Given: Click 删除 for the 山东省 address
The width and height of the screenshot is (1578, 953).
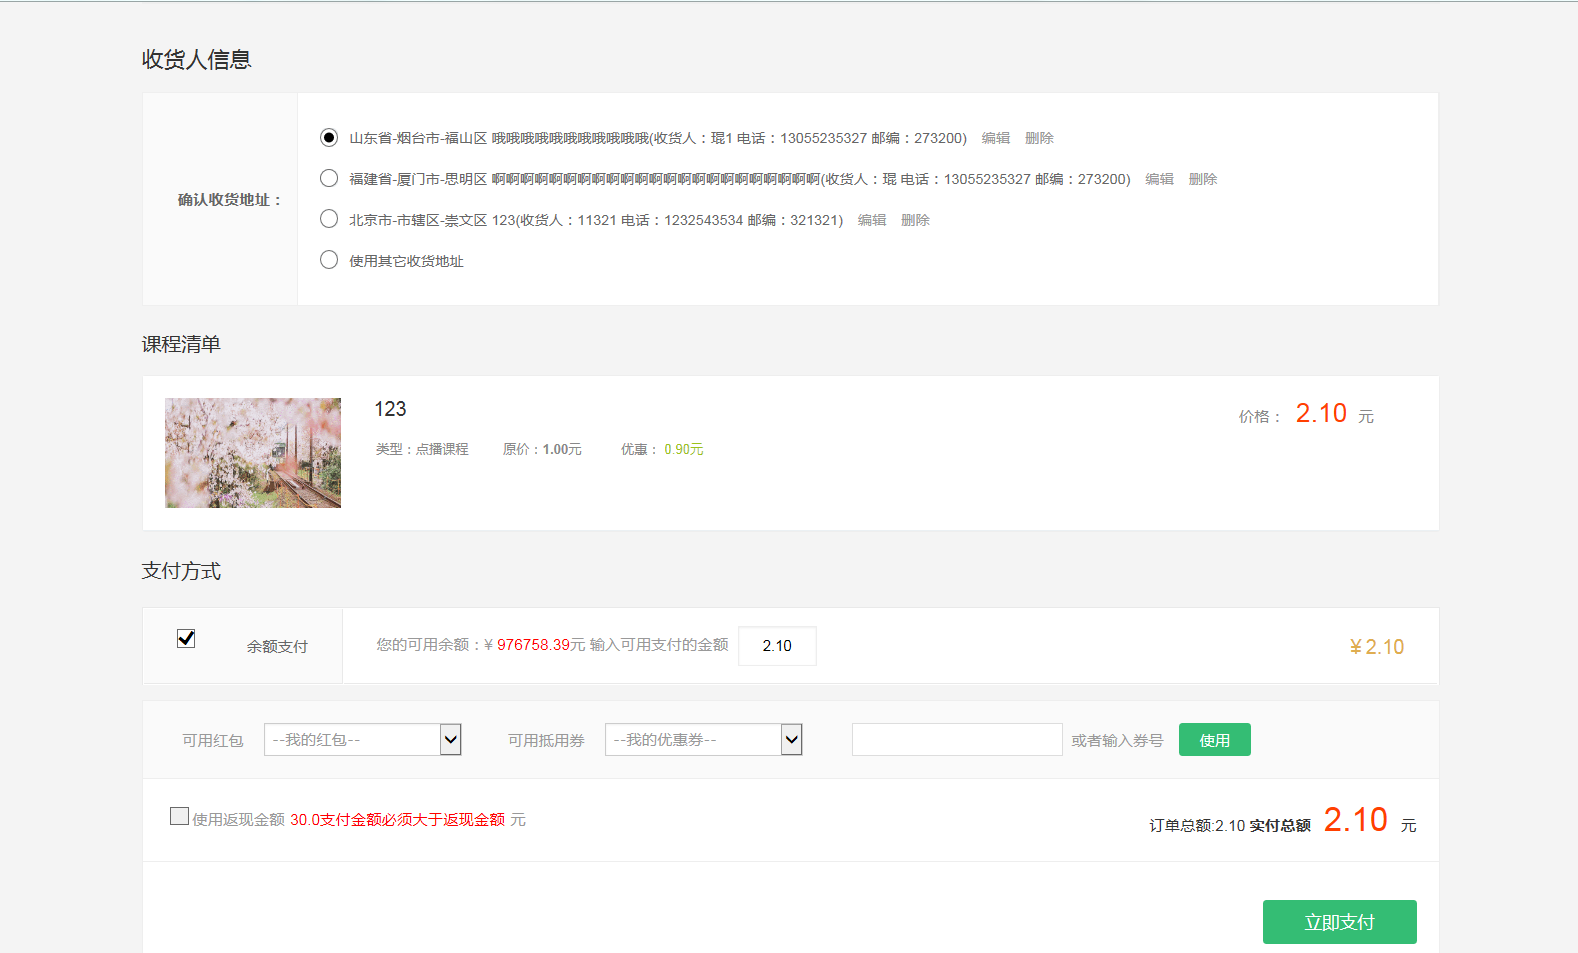Looking at the screenshot, I should point(1039,138).
